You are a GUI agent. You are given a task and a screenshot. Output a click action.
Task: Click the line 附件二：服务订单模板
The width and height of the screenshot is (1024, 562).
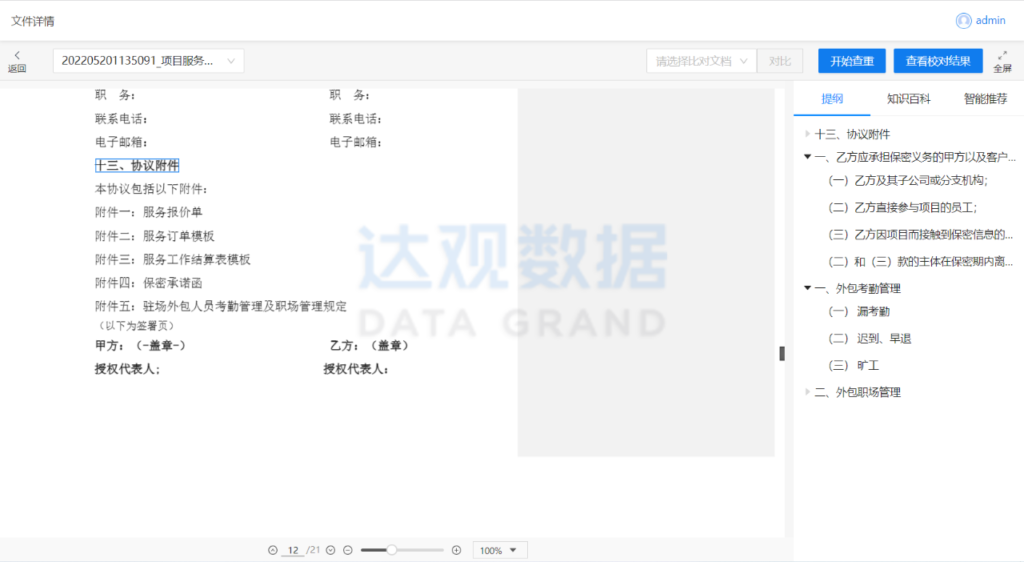point(155,236)
